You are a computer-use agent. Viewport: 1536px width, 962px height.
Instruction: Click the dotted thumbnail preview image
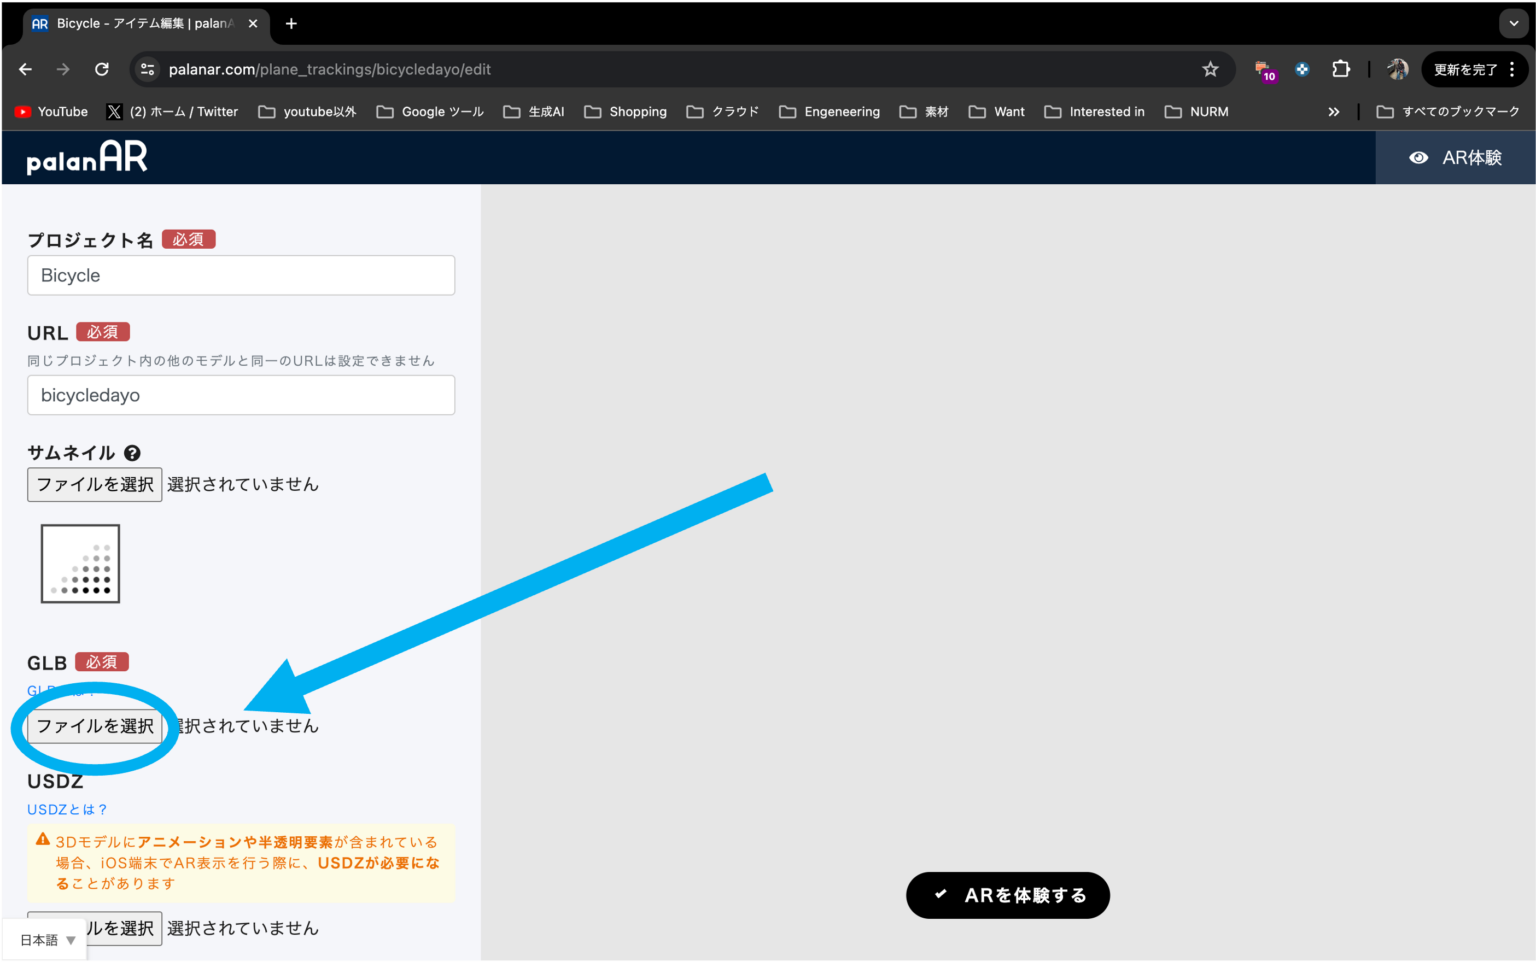click(x=80, y=564)
